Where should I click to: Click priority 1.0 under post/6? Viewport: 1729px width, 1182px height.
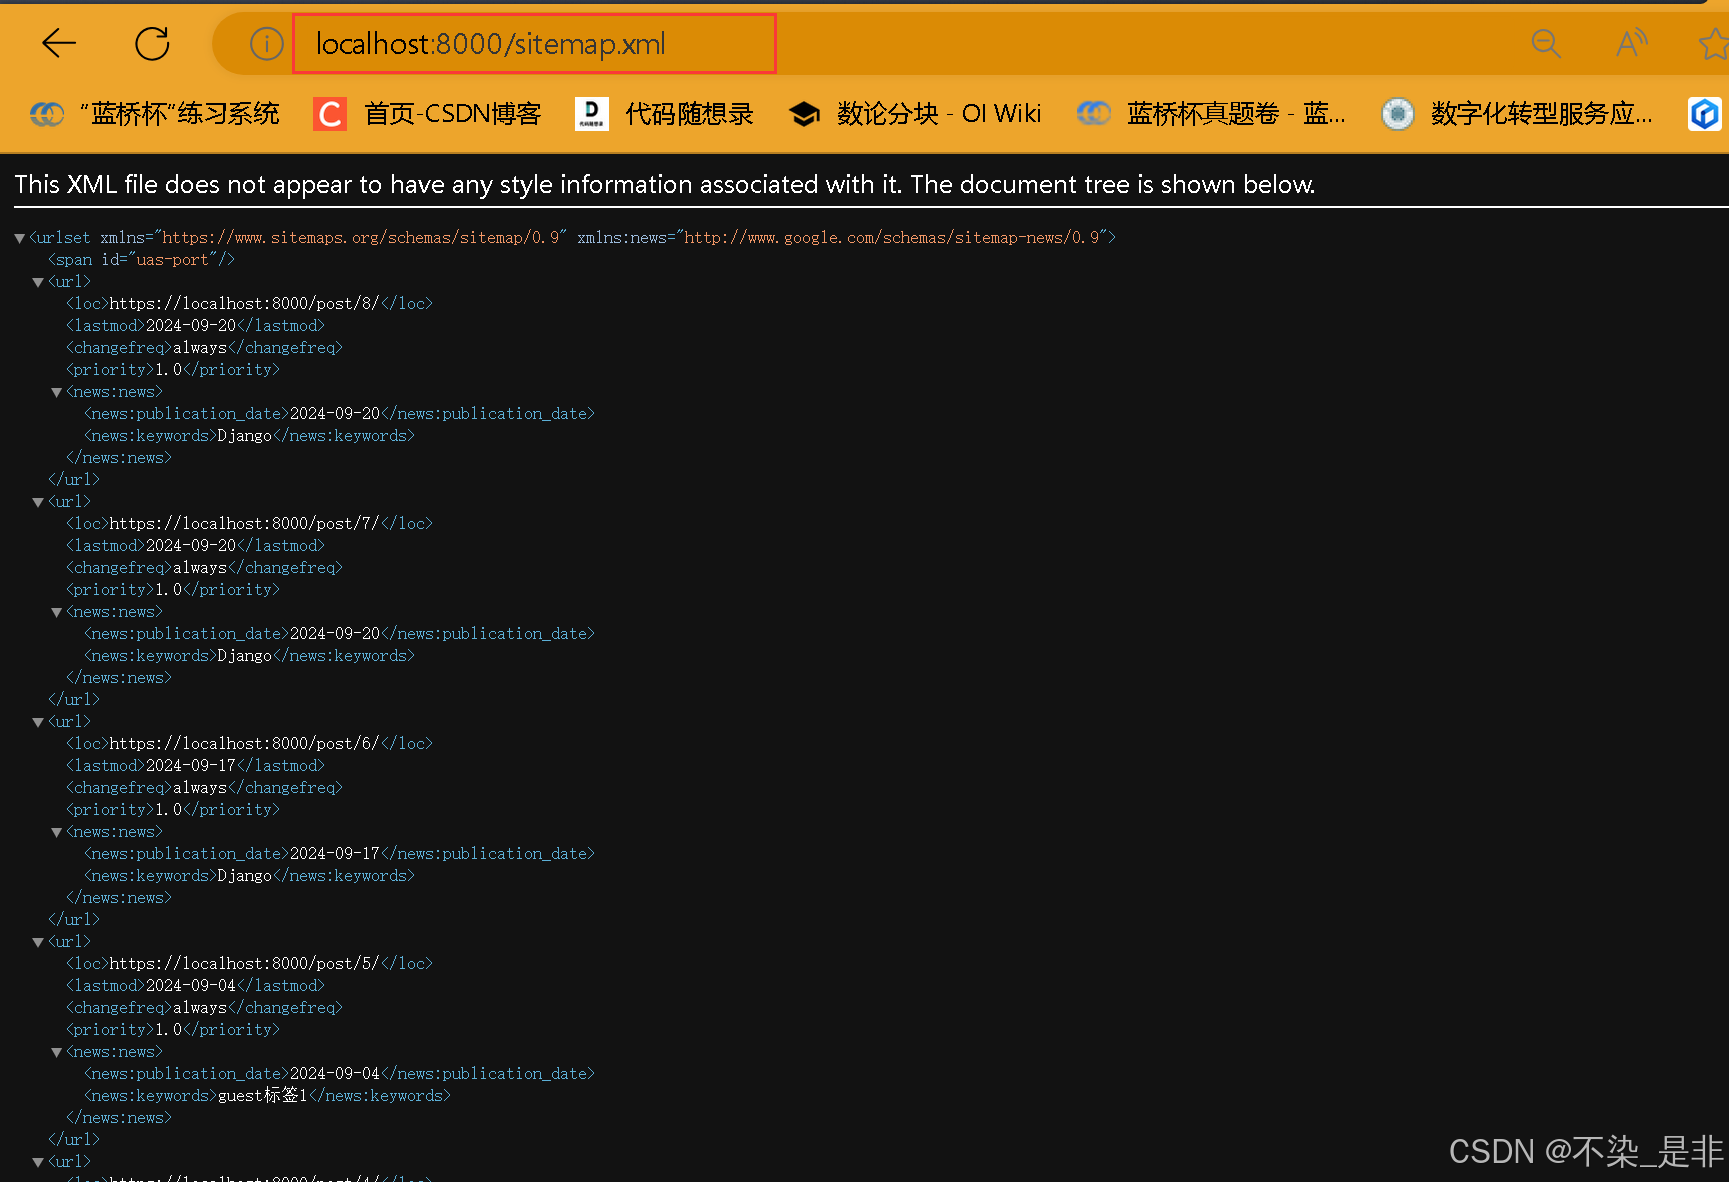[x=169, y=809]
